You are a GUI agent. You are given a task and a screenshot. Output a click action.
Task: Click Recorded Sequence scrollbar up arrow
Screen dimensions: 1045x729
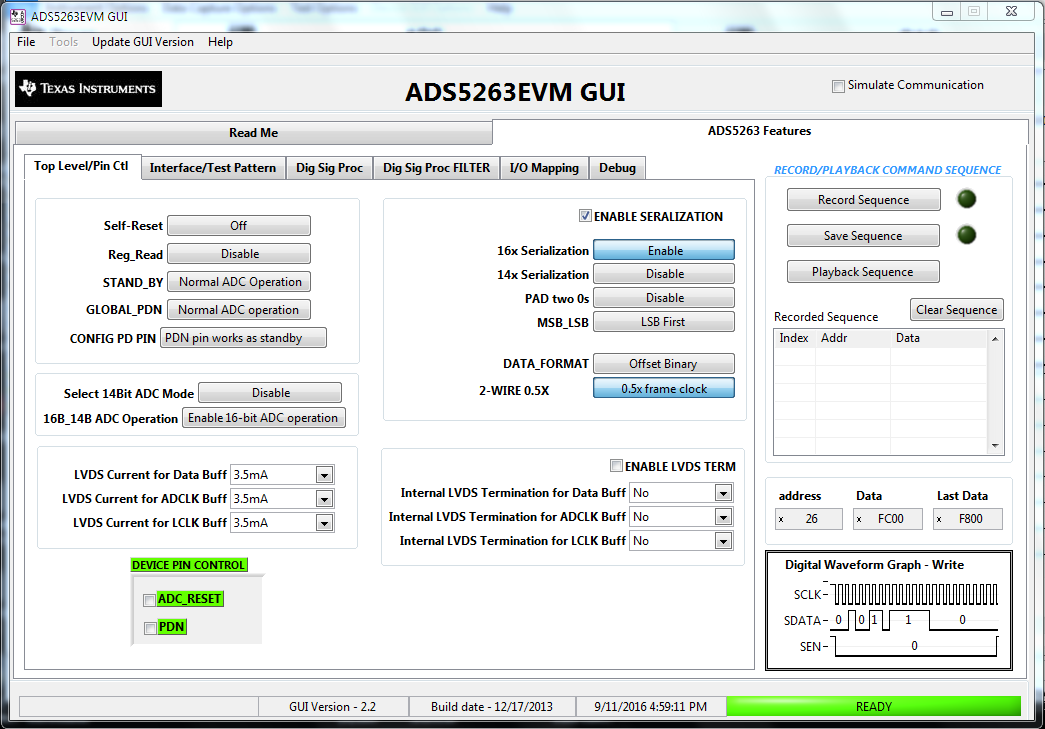pyautogui.click(x=995, y=339)
